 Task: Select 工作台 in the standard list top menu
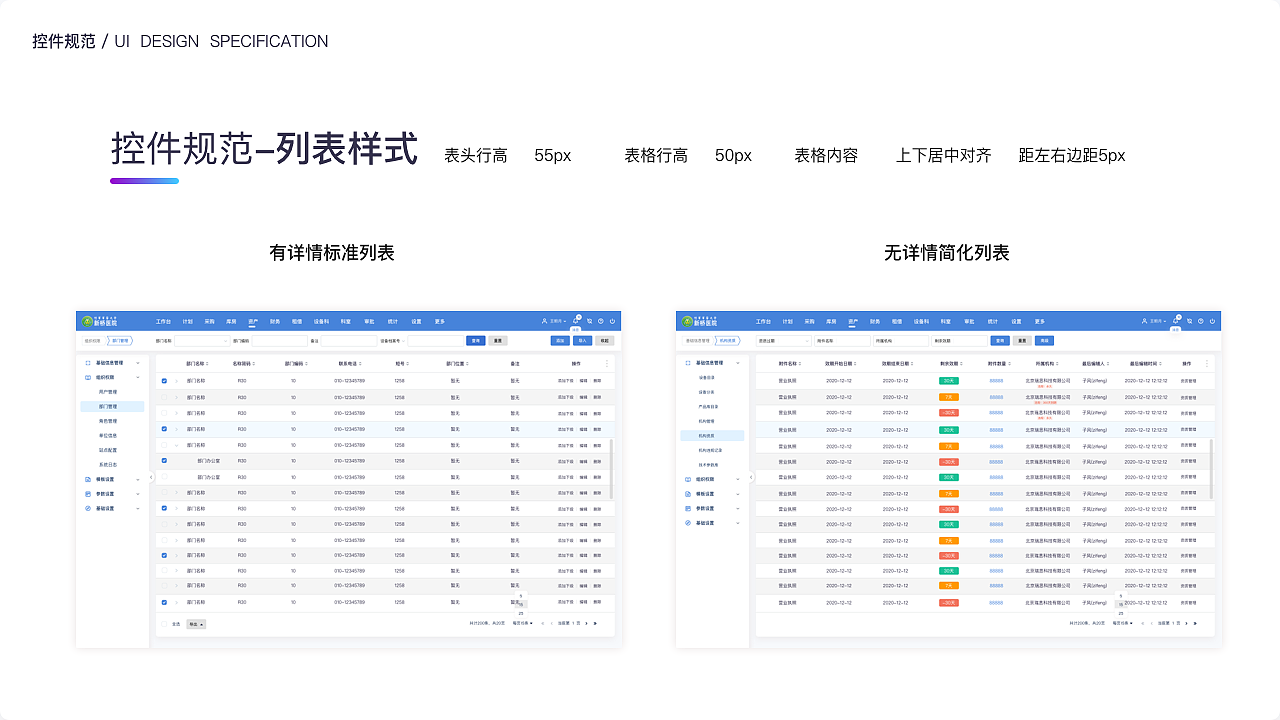coord(162,321)
